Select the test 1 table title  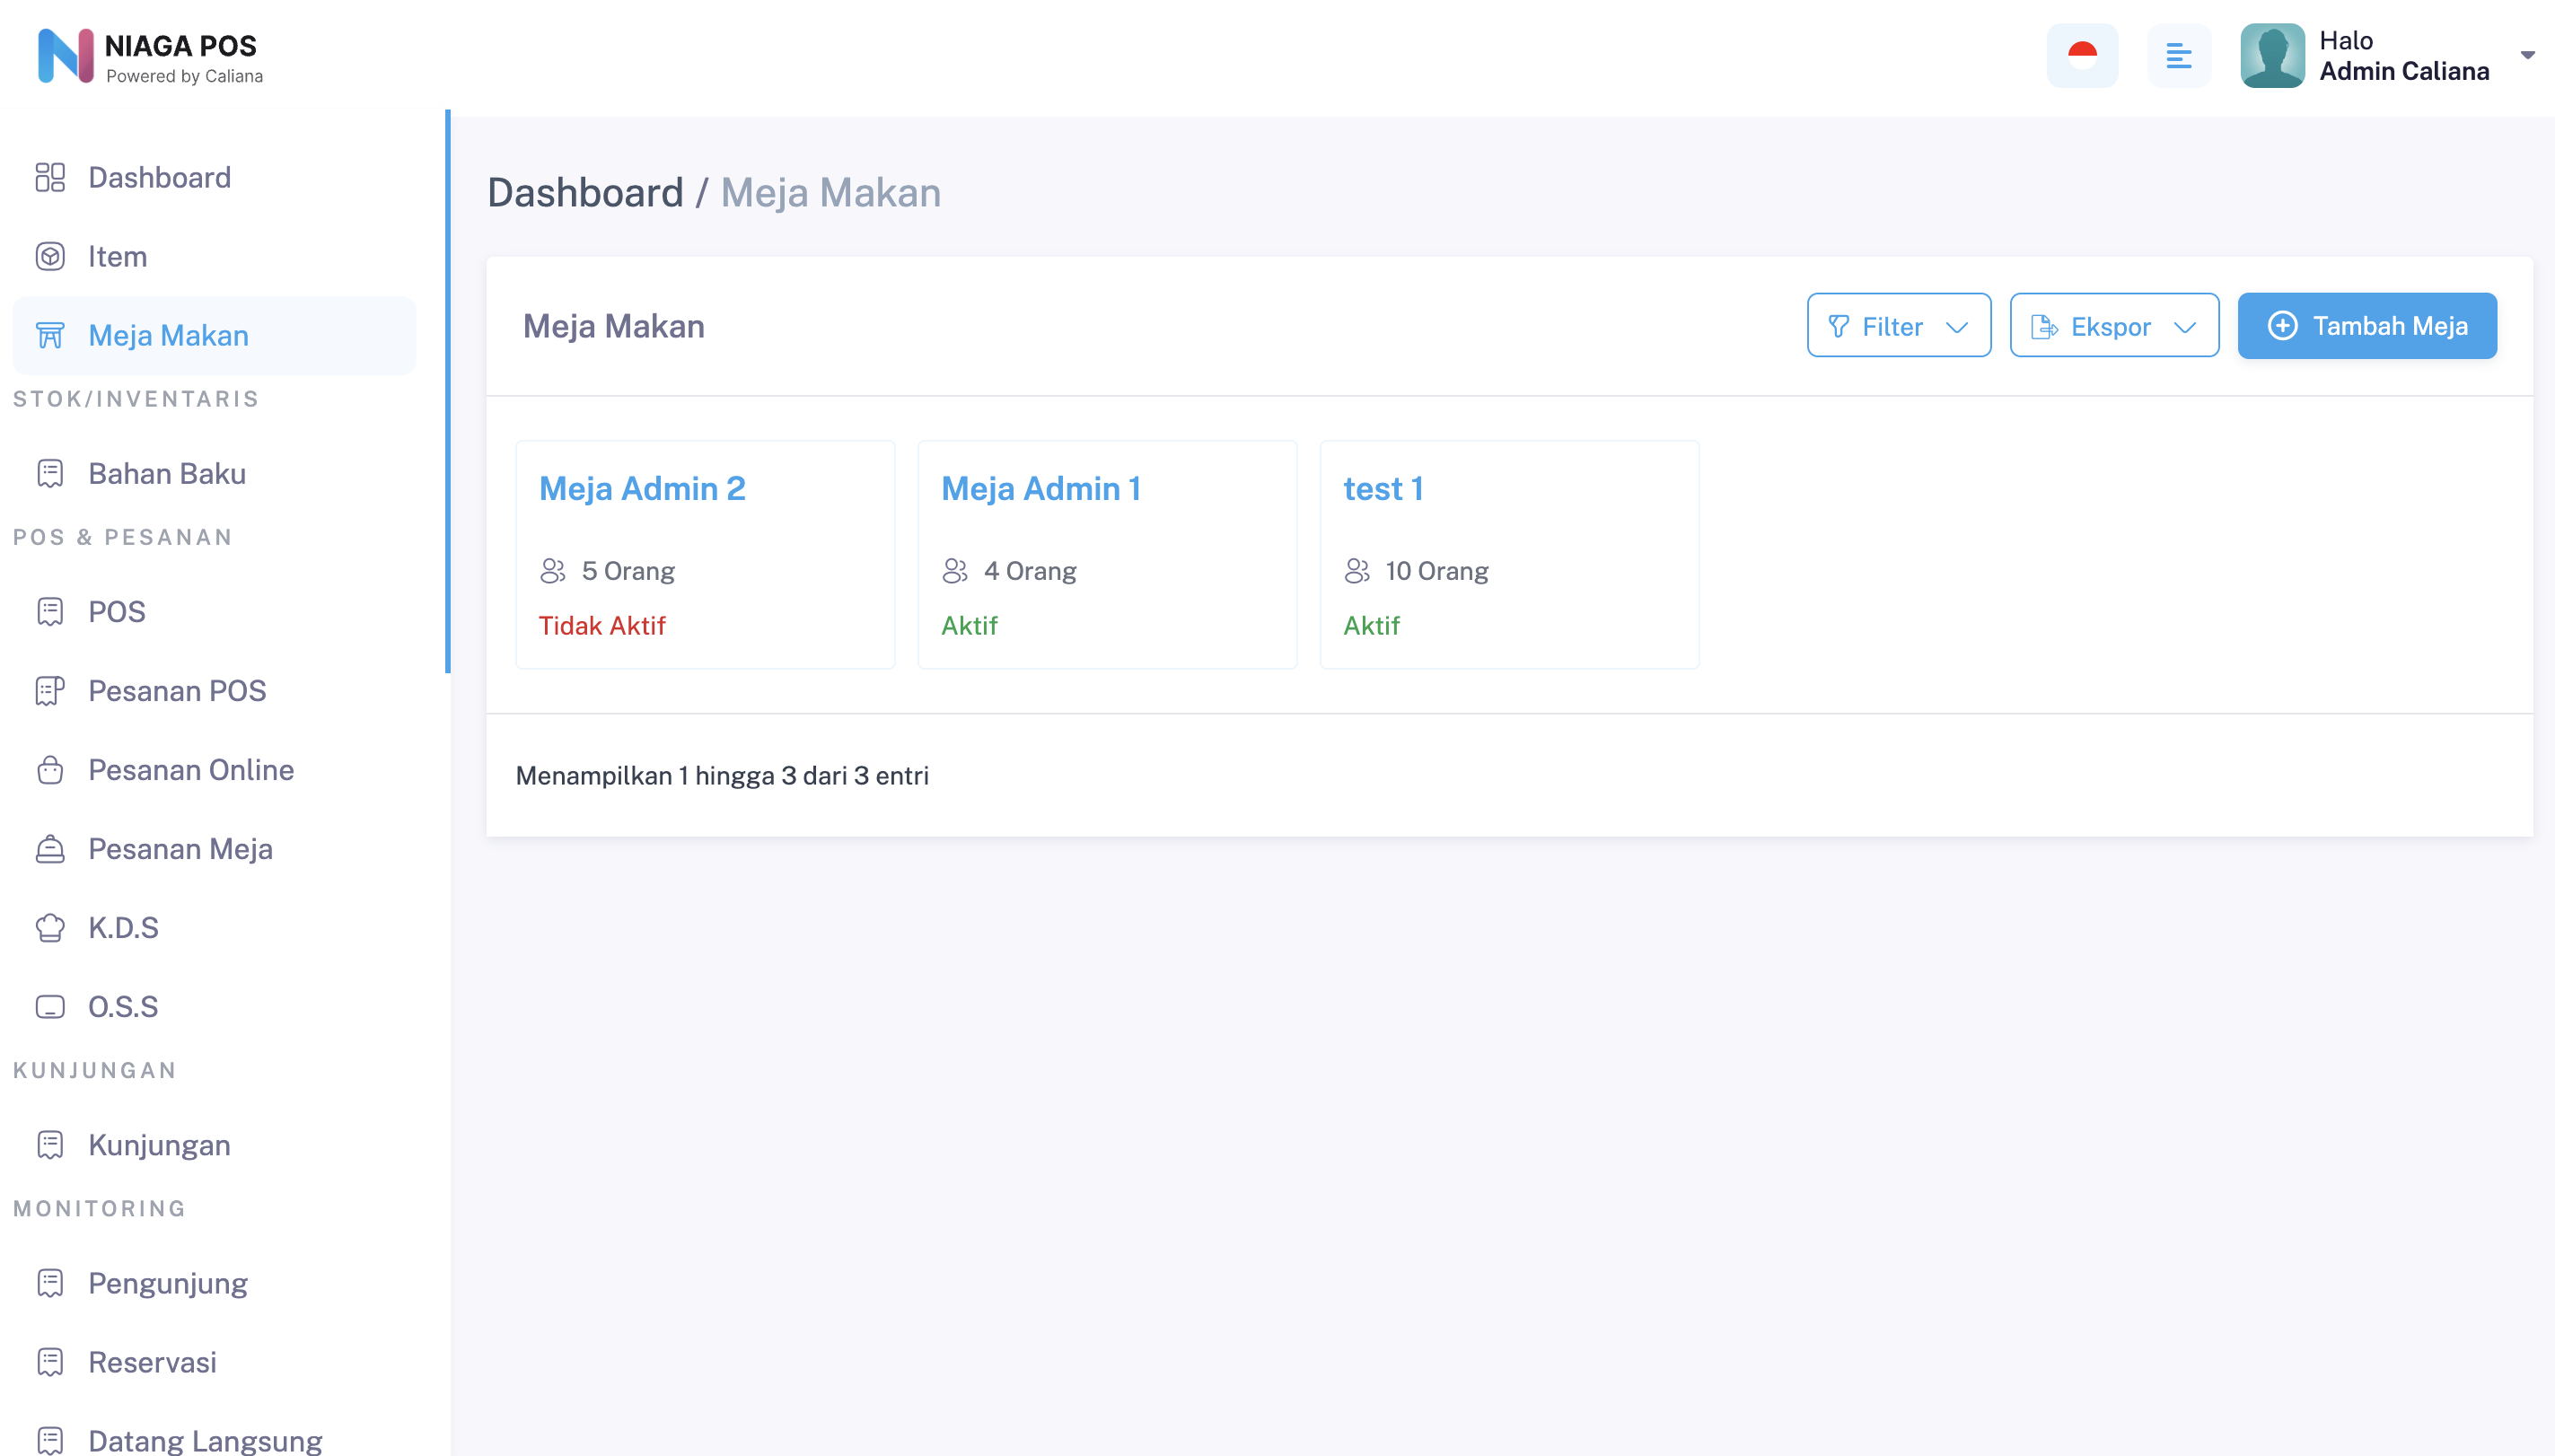tap(1382, 489)
